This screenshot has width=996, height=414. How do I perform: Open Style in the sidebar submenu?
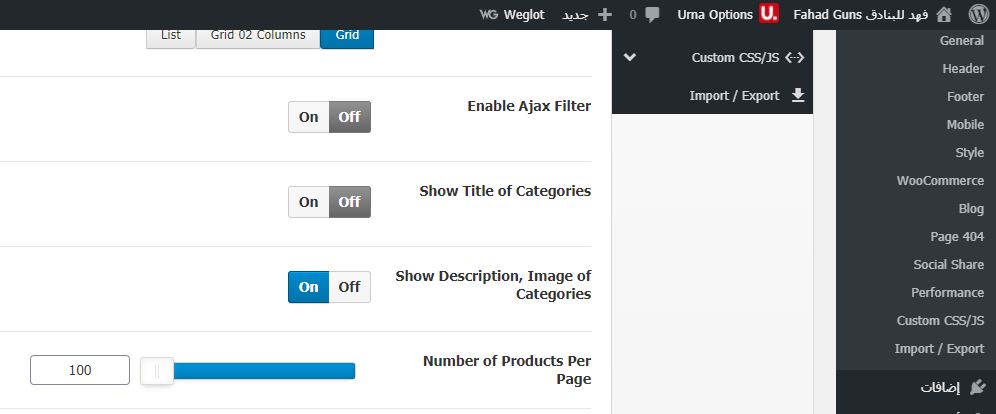coord(969,152)
